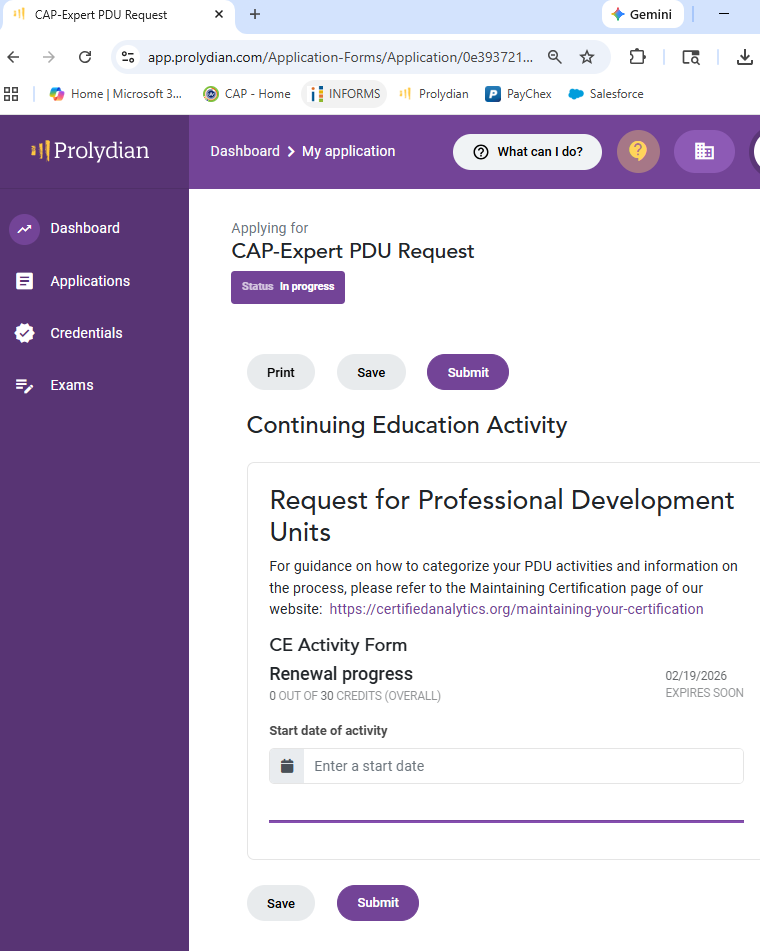
Task: Reload the page with the browser refresh icon
Action: point(85,57)
